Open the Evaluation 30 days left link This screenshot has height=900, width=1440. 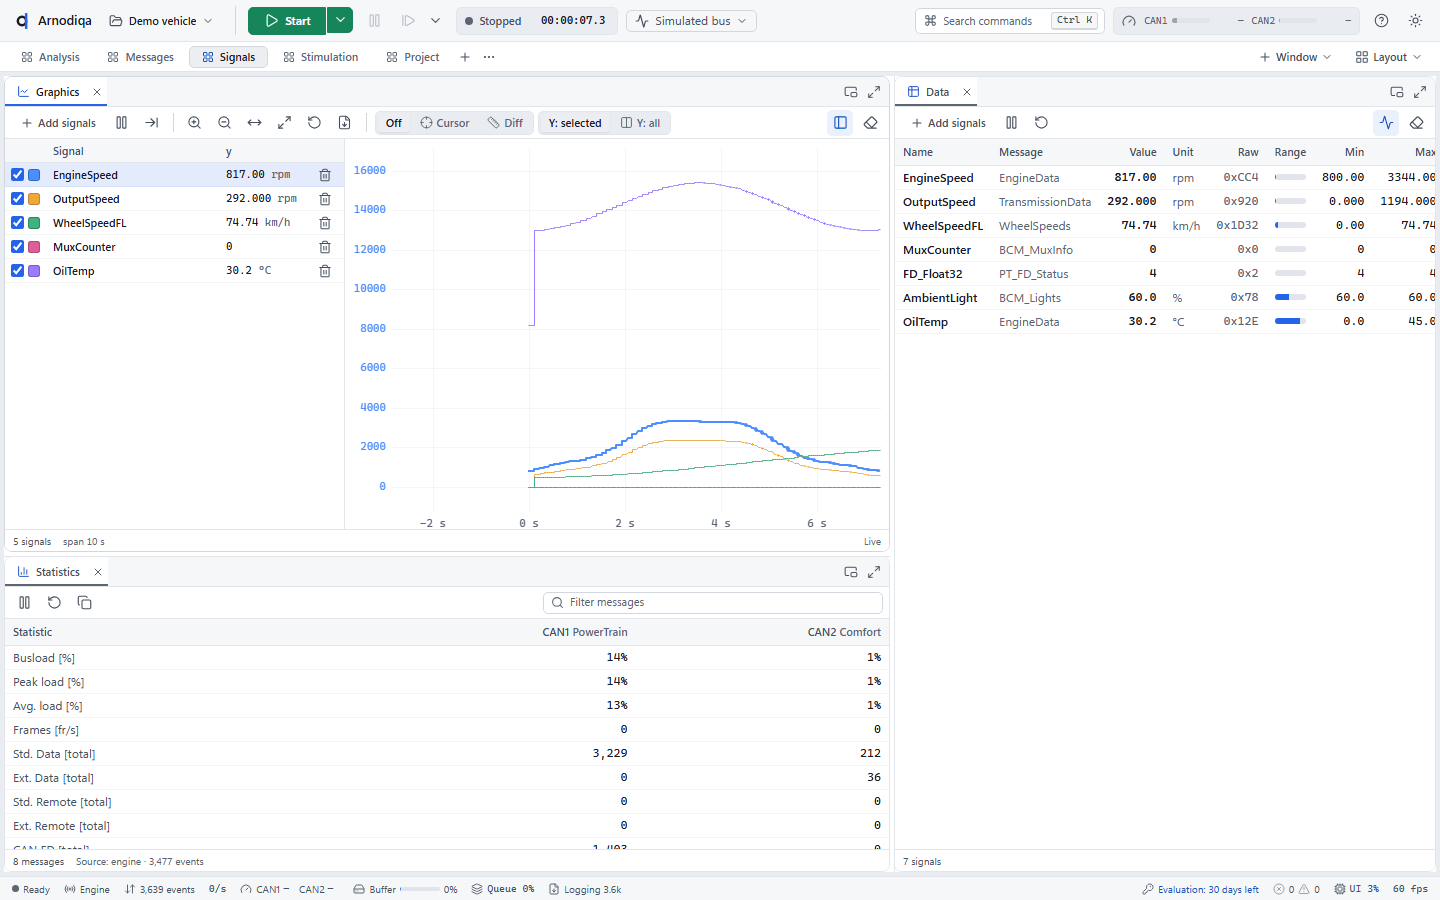pos(1201,889)
